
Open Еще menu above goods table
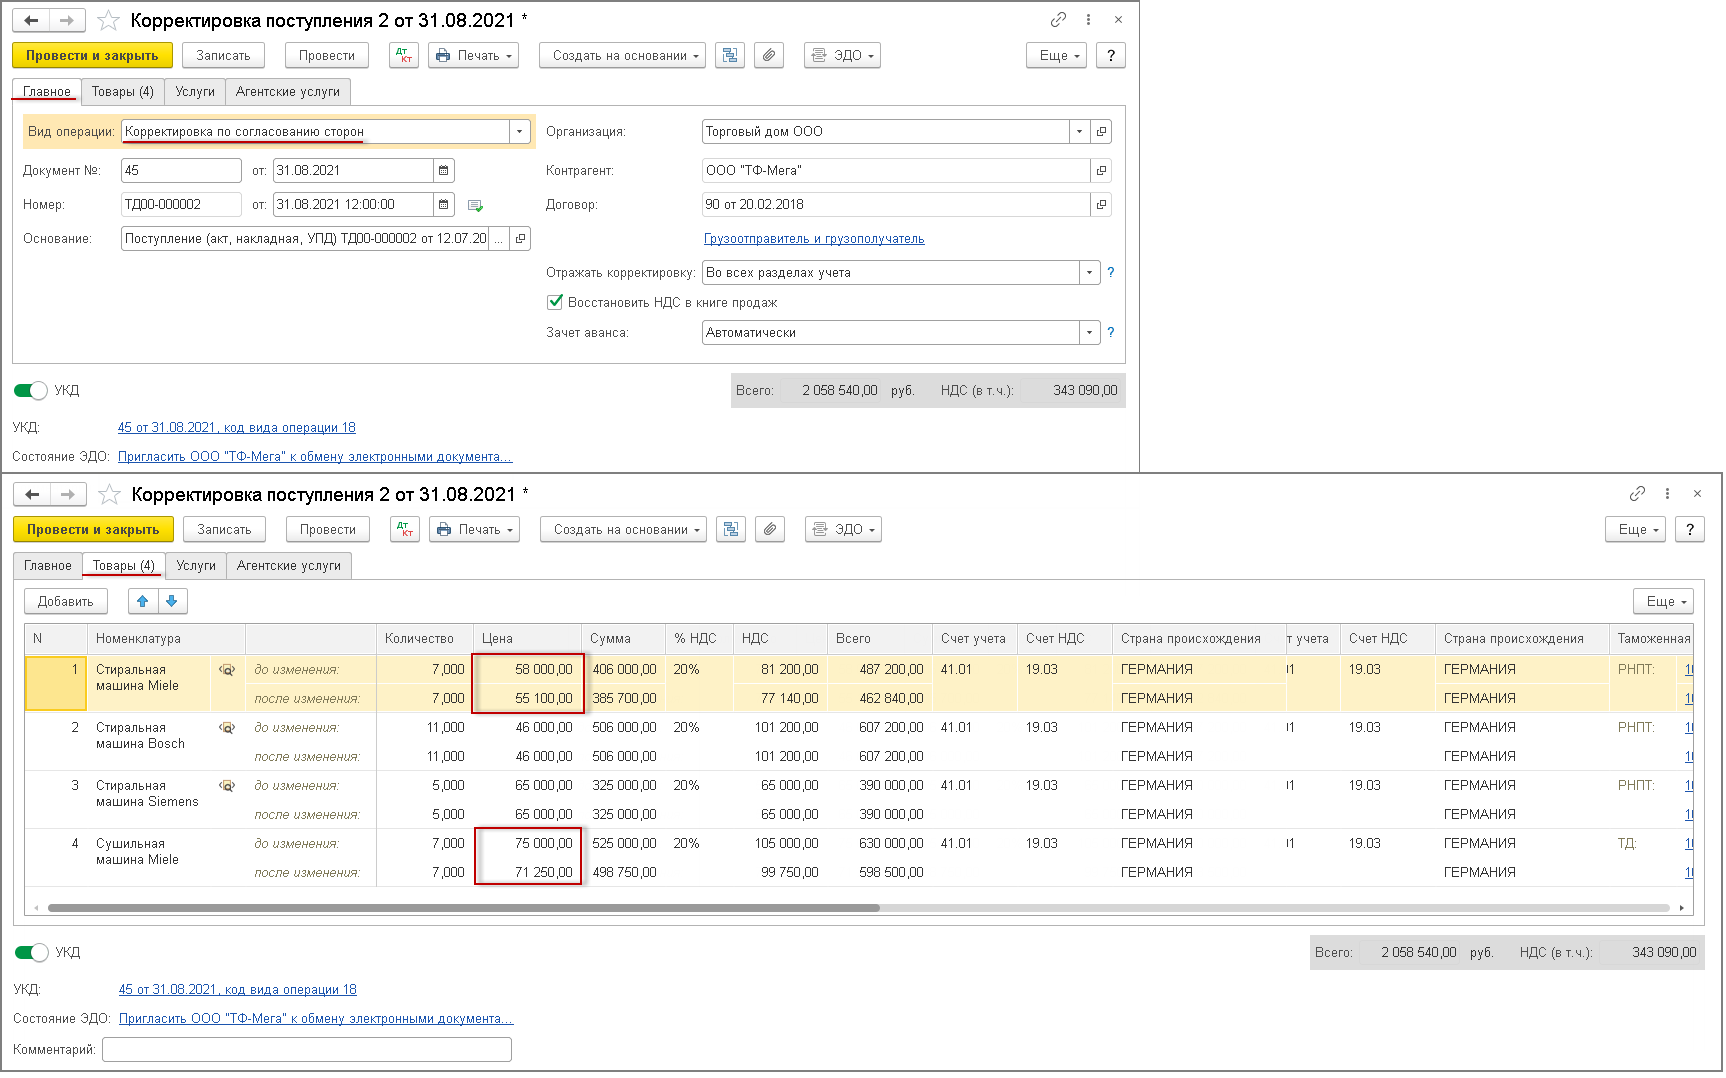click(1663, 601)
